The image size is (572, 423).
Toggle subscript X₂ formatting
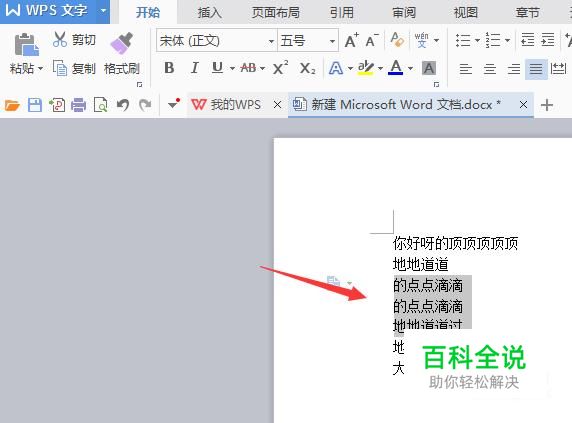307,68
